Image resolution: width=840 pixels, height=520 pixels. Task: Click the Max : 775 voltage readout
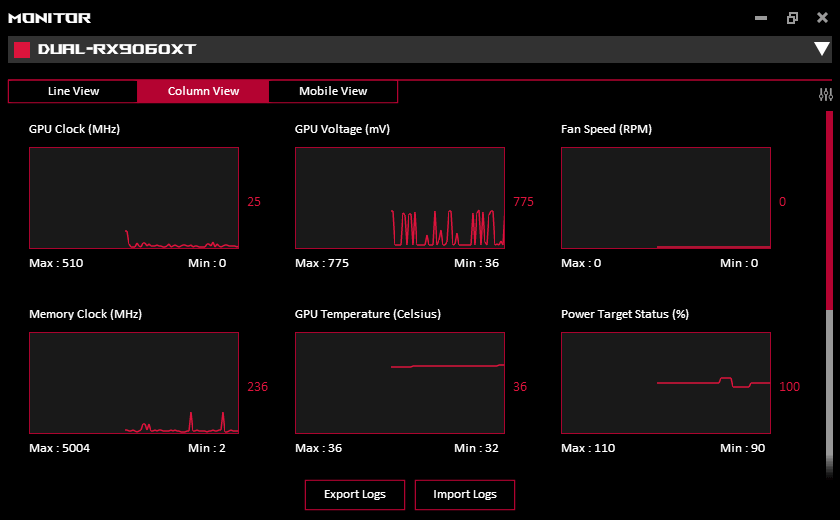(x=322, y=263)
